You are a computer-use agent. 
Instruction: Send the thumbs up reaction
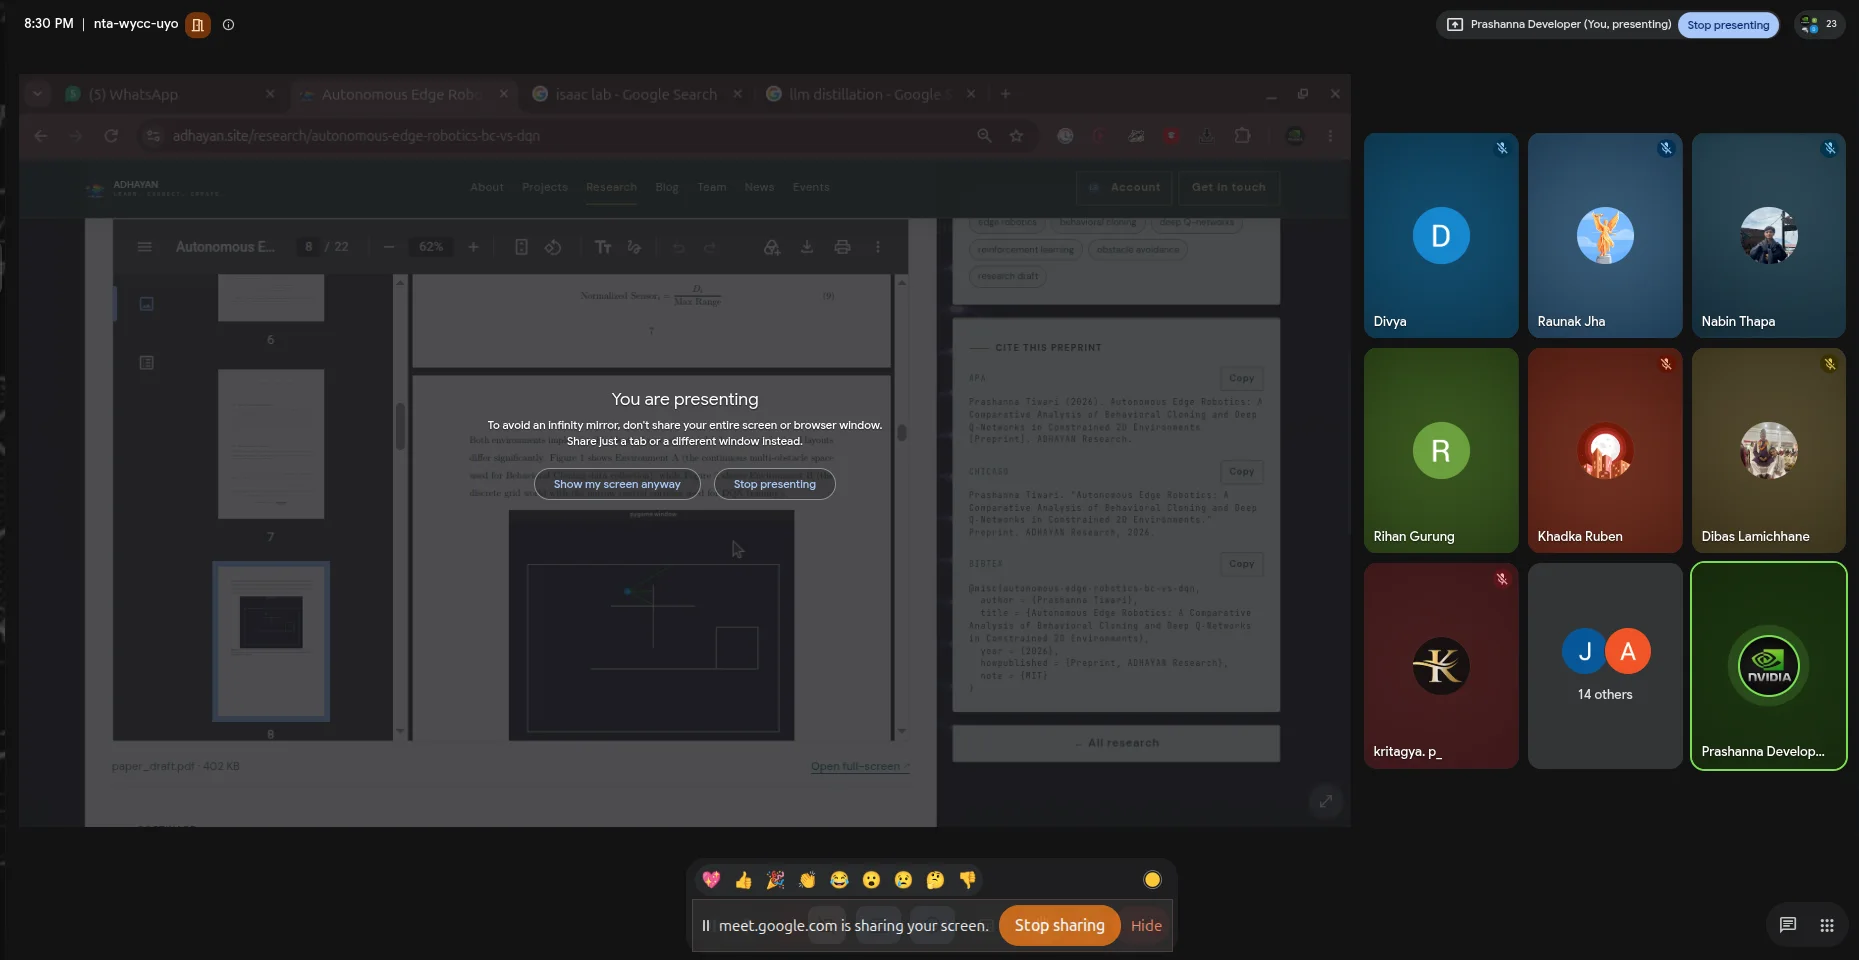tap(743, 880)
